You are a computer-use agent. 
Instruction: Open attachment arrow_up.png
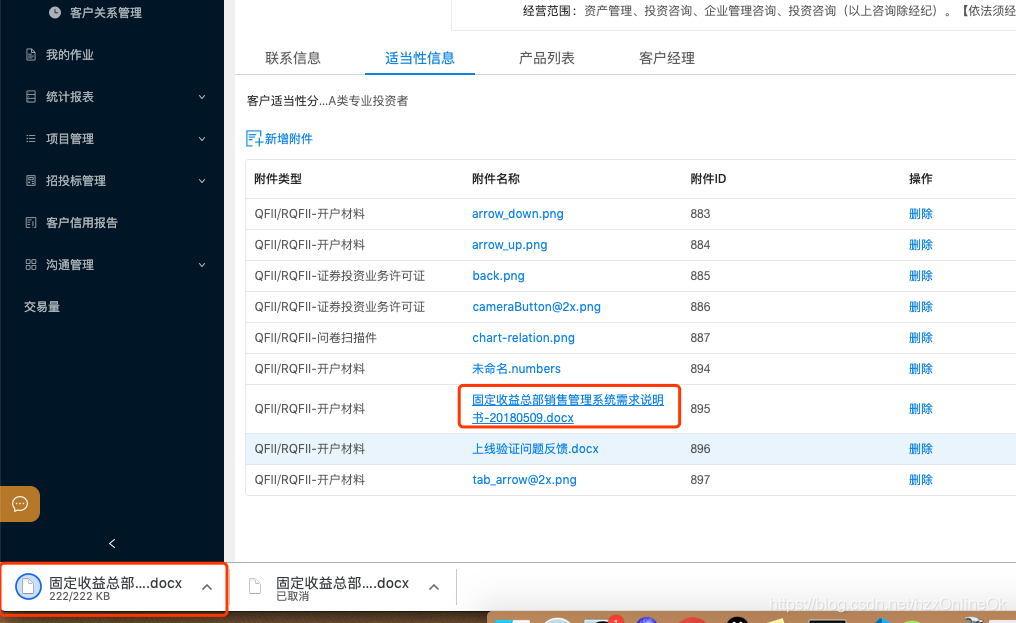pos(510,244)
